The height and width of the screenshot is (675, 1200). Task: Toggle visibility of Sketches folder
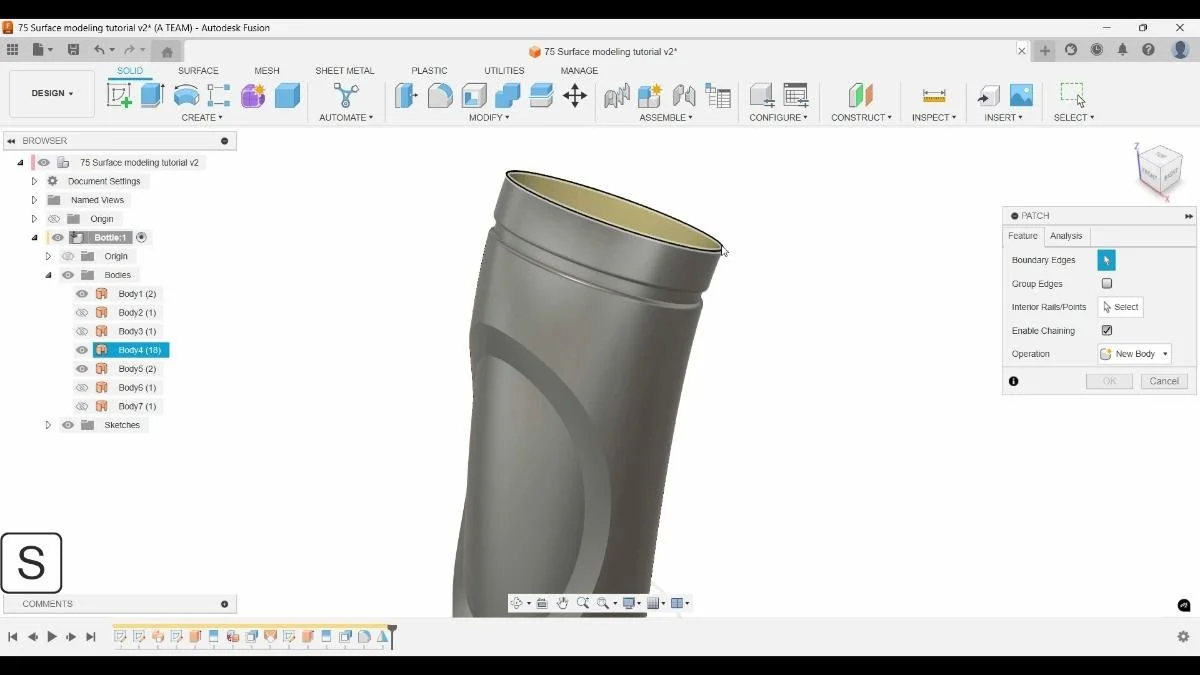click(x=68, y=425)
